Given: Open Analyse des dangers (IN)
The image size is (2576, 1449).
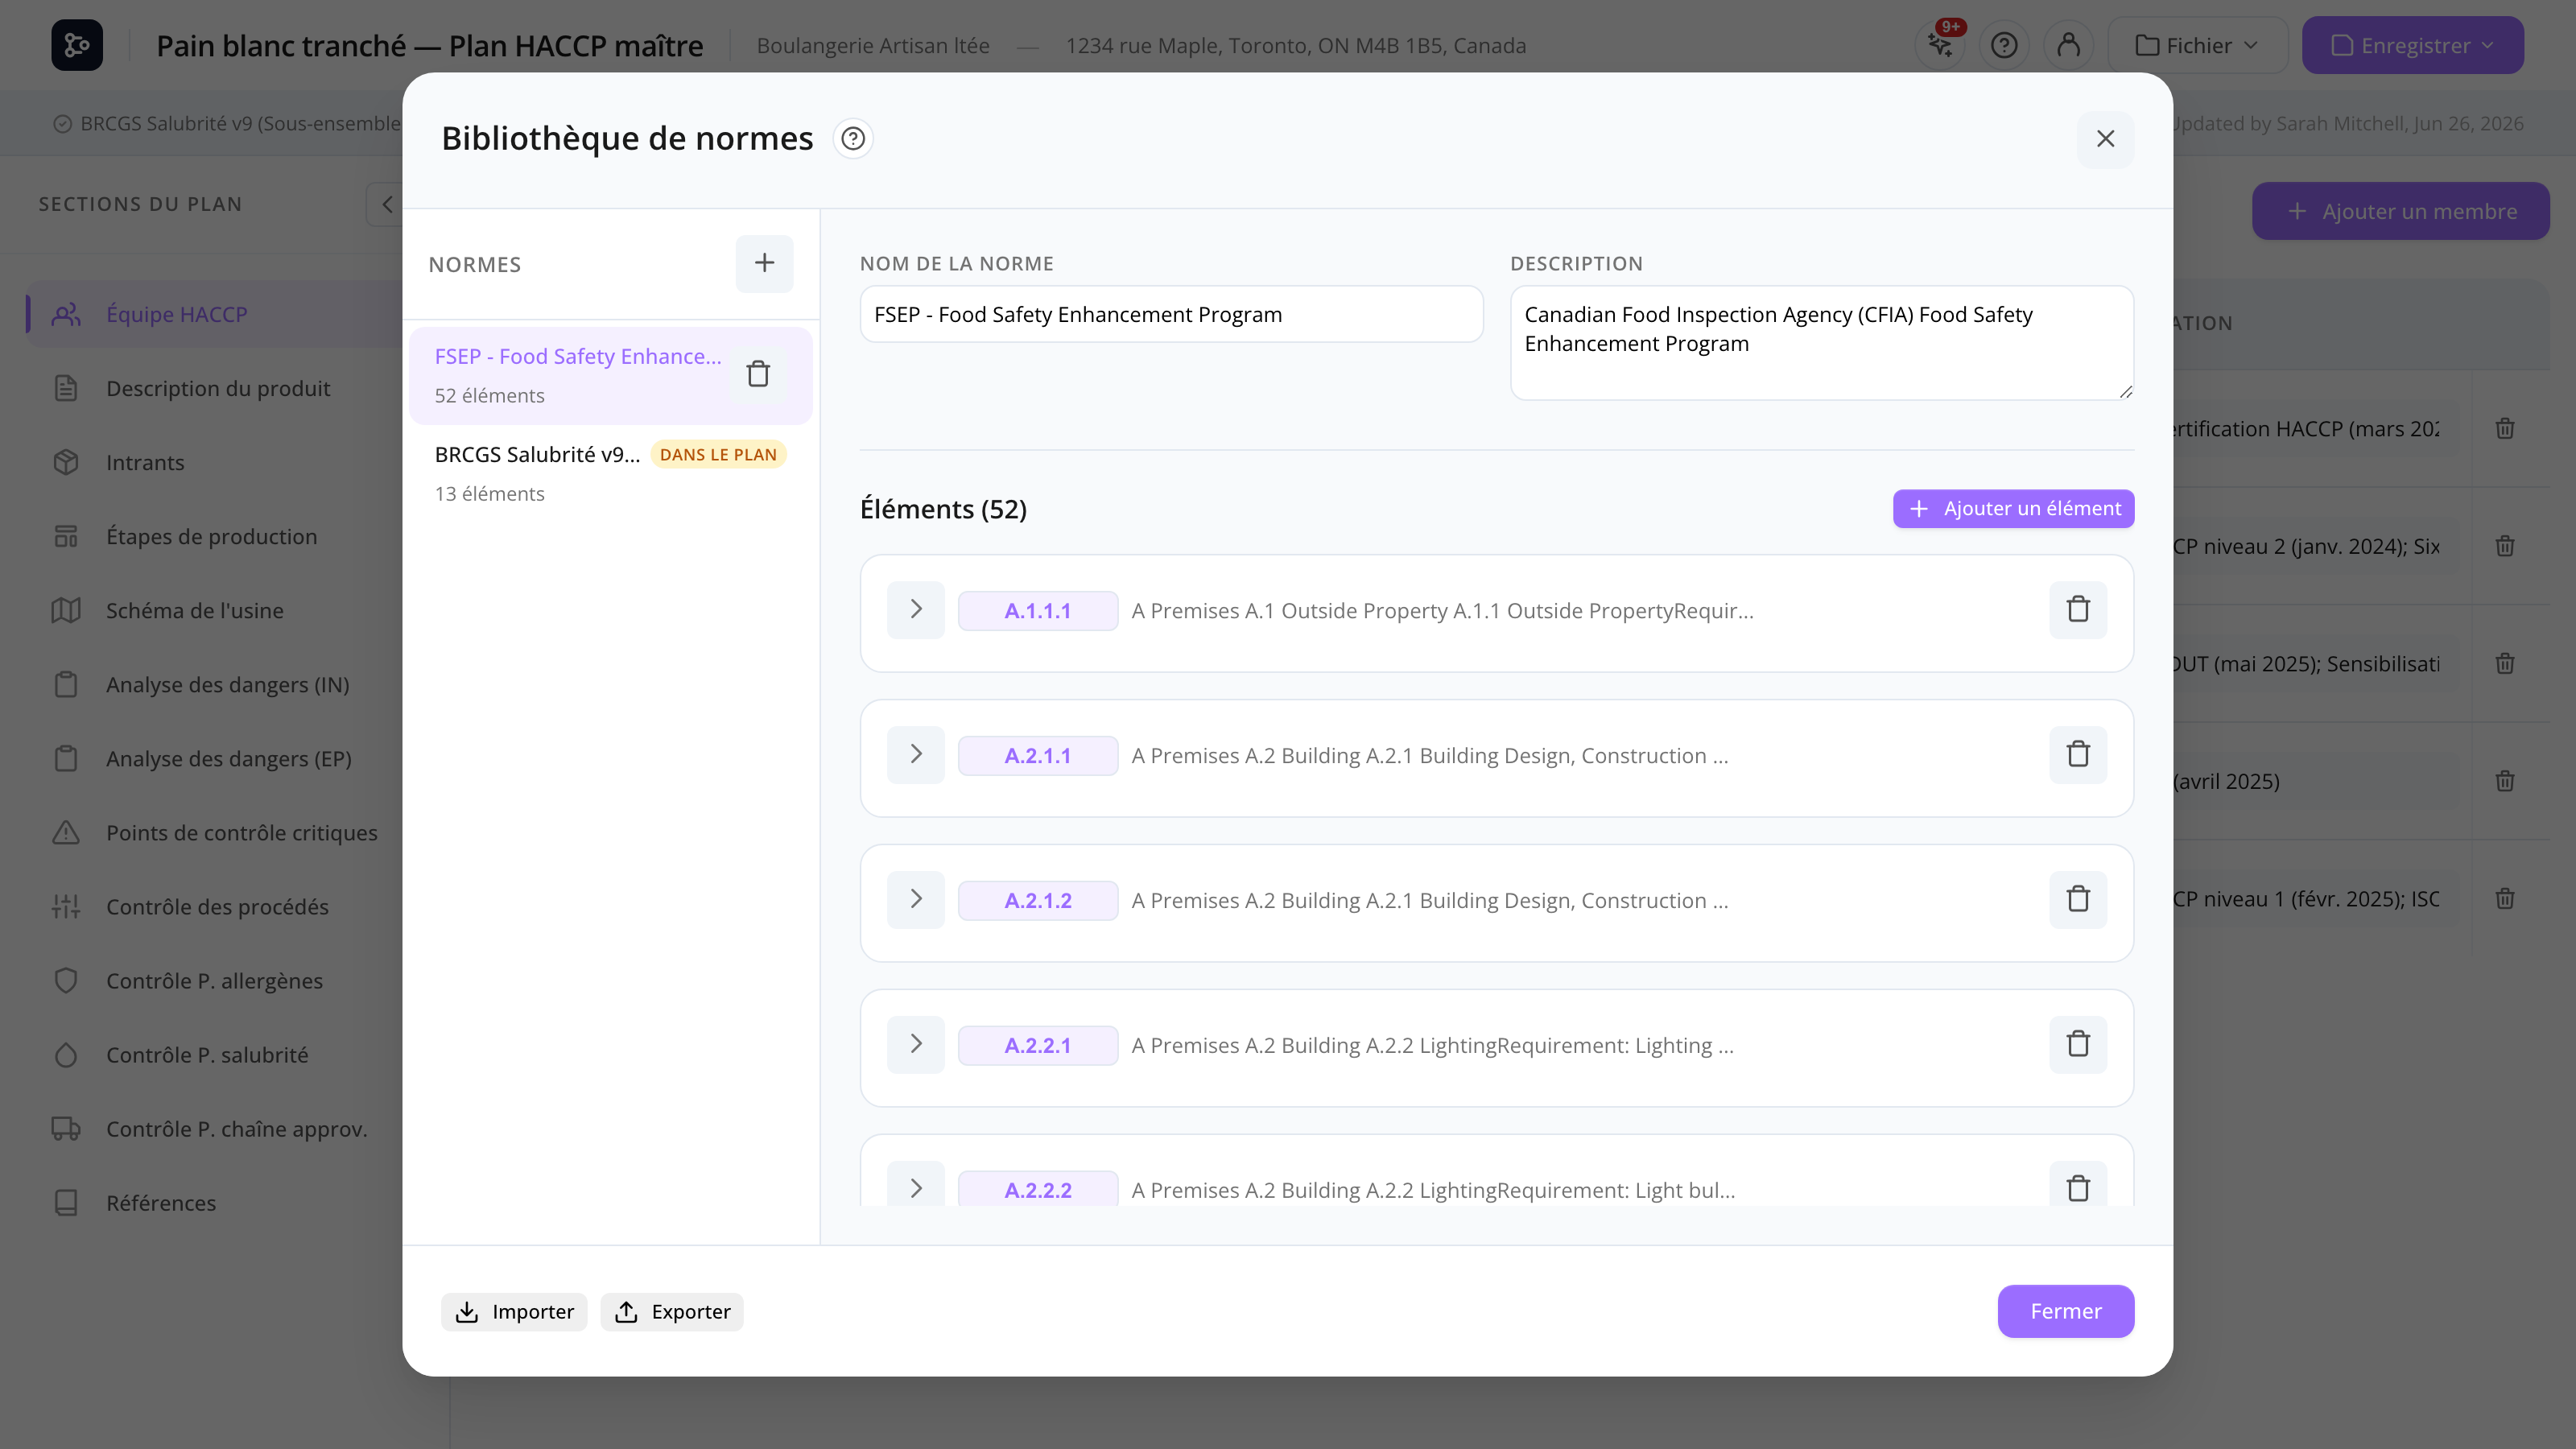Looking at the screenshot, I should point(215,684).
